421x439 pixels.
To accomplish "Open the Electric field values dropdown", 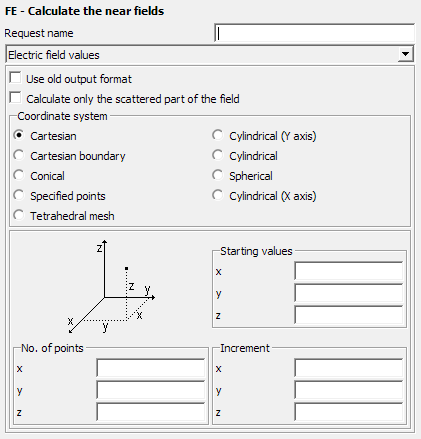I will pyautogui.click(x=210, y=54).
